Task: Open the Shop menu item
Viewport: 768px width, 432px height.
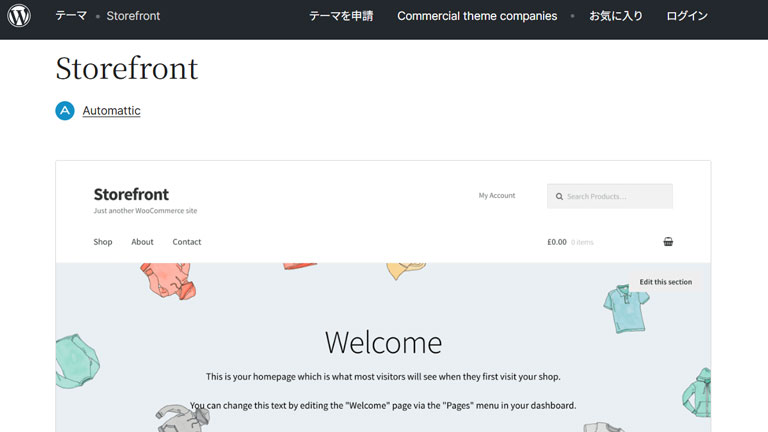Action: pyautogui.click(x=103, y=242)
